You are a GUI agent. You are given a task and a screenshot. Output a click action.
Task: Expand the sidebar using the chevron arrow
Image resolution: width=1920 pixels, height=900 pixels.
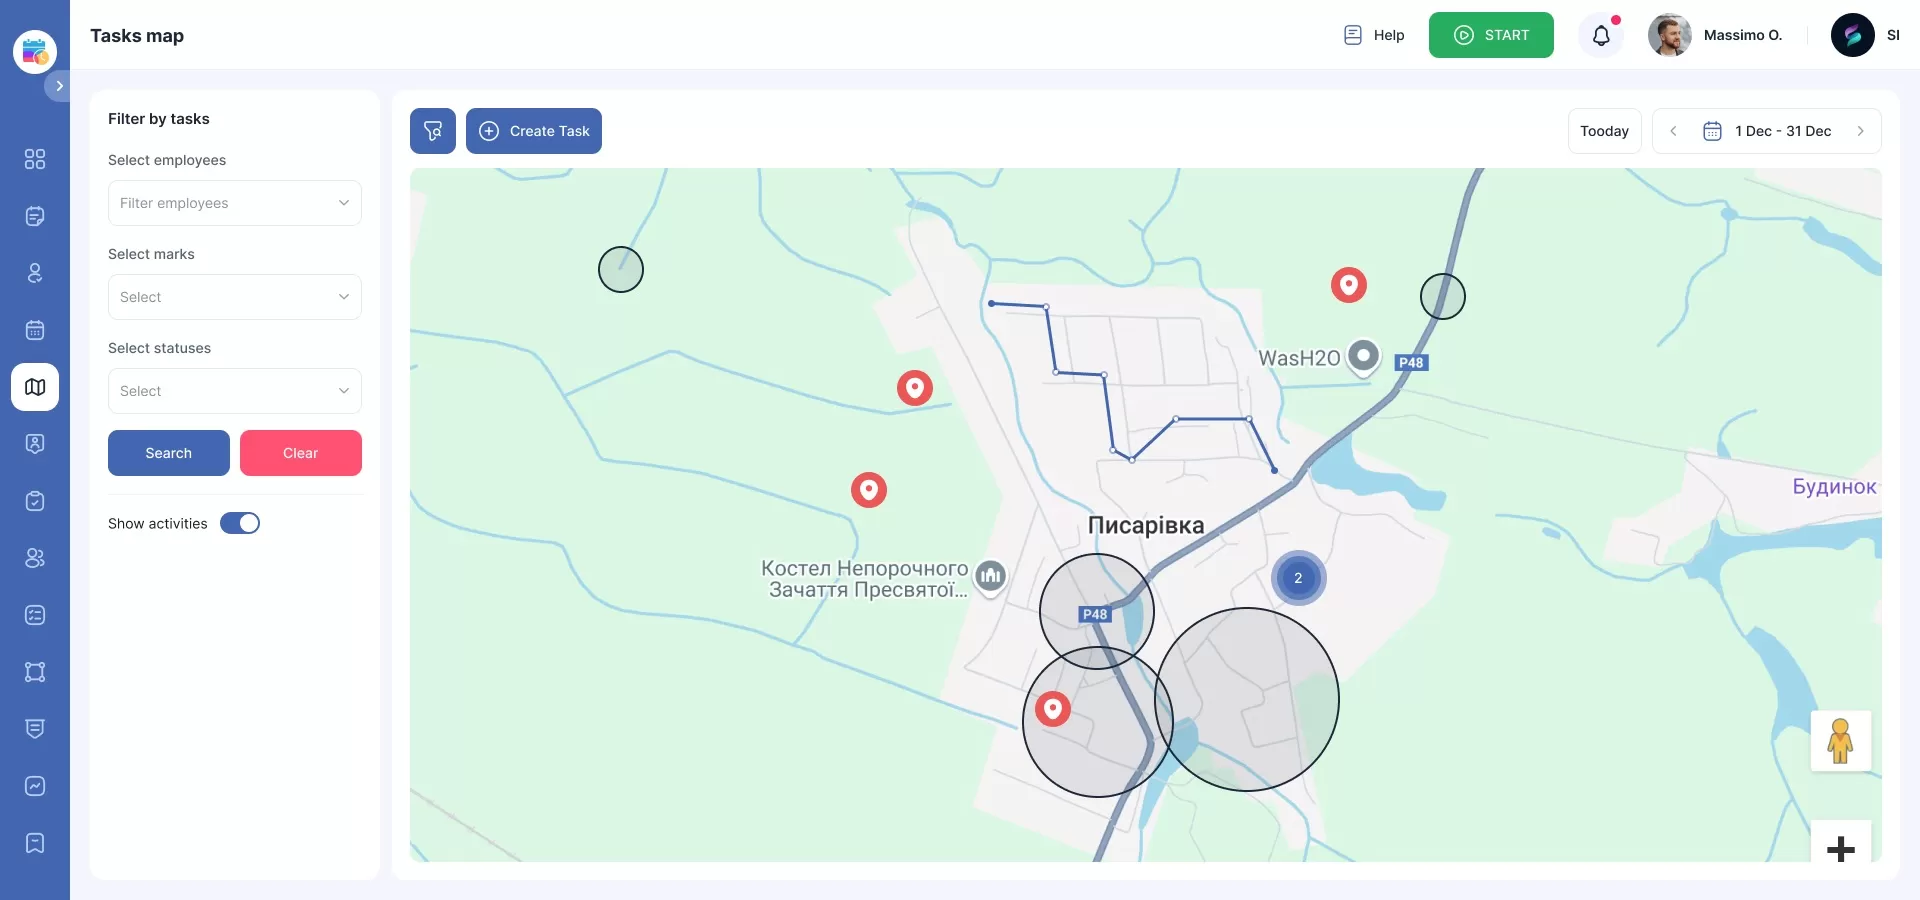click(x=59, y=86)
